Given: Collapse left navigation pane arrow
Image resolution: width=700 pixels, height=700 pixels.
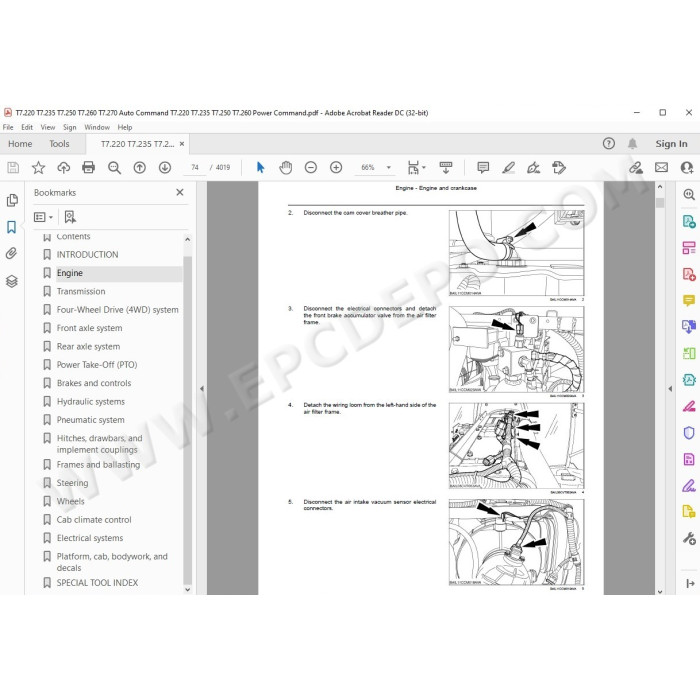Looking at the screenshot, I should (x=202, y=389).
